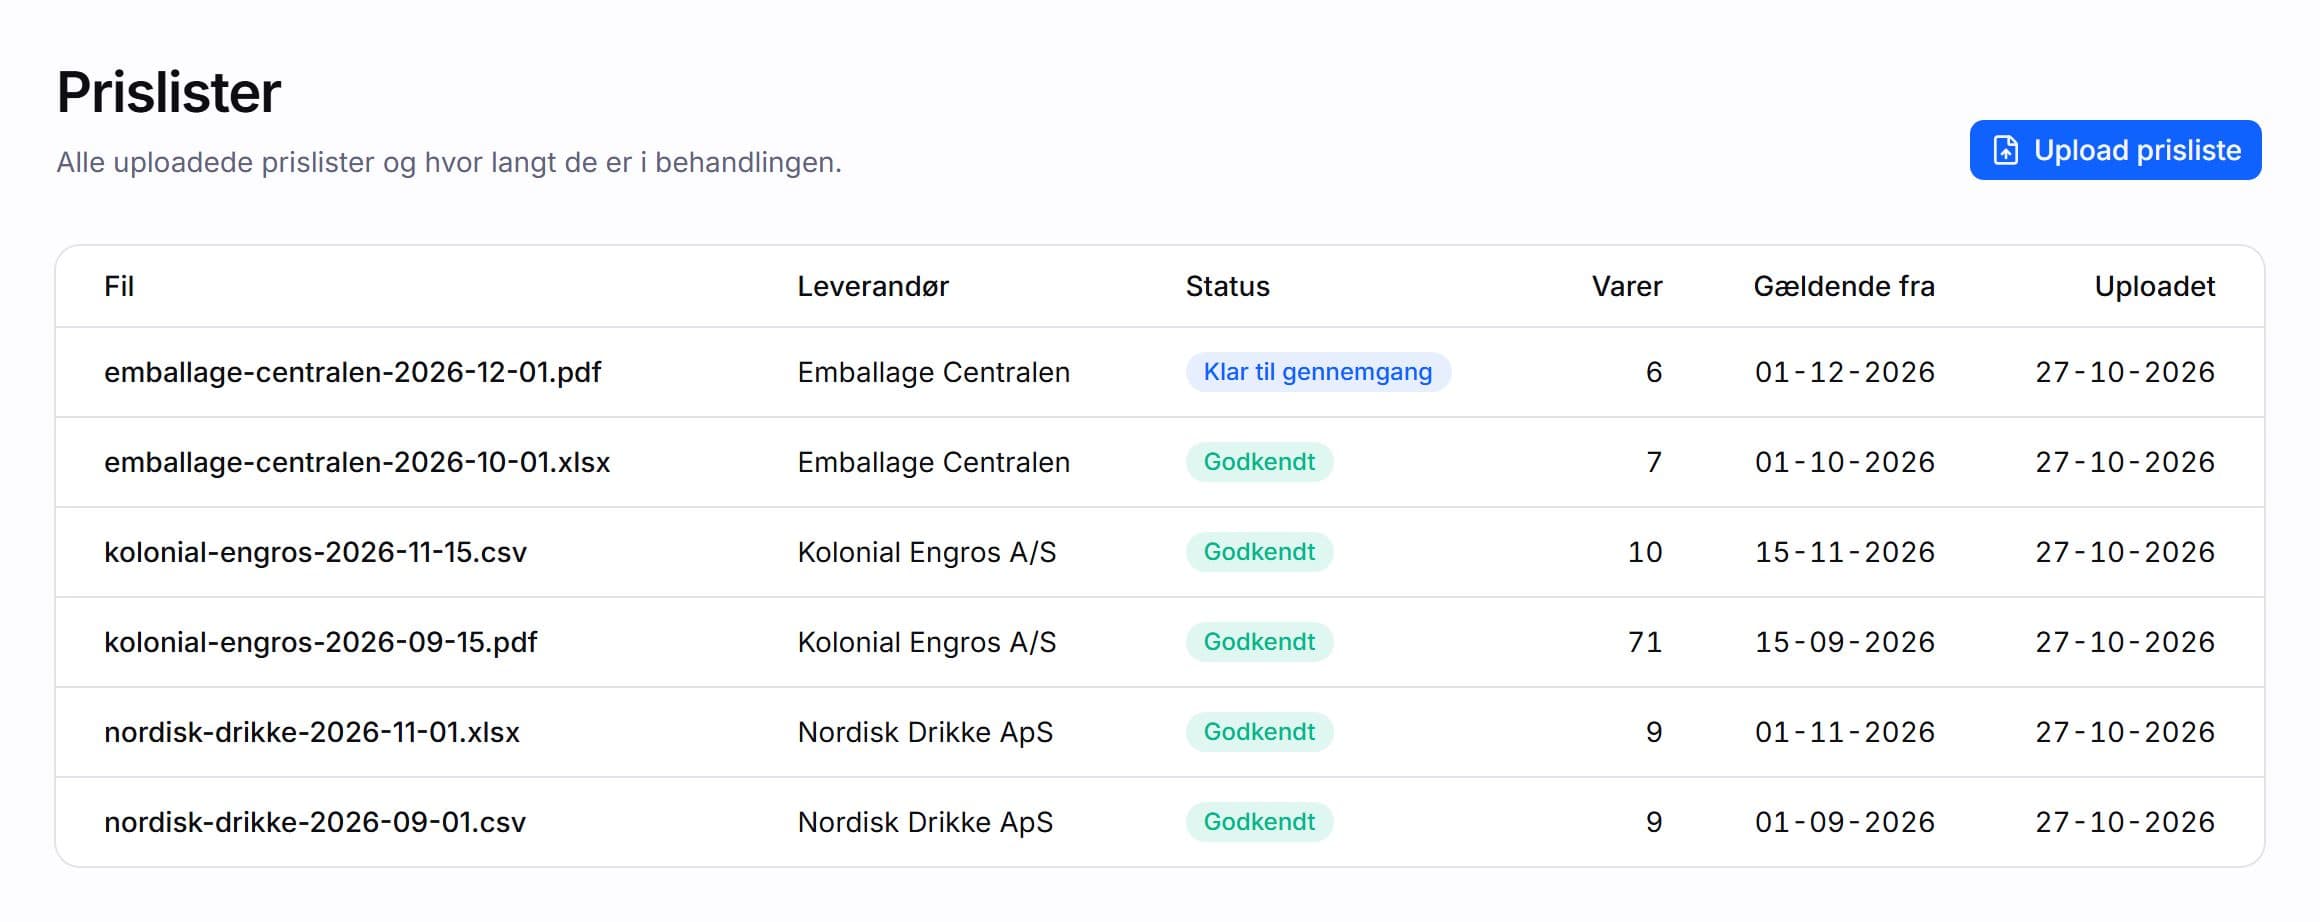Sort by the Fil column header
Viewport: 2320px width, 922px height.
(x=119, y=287)
